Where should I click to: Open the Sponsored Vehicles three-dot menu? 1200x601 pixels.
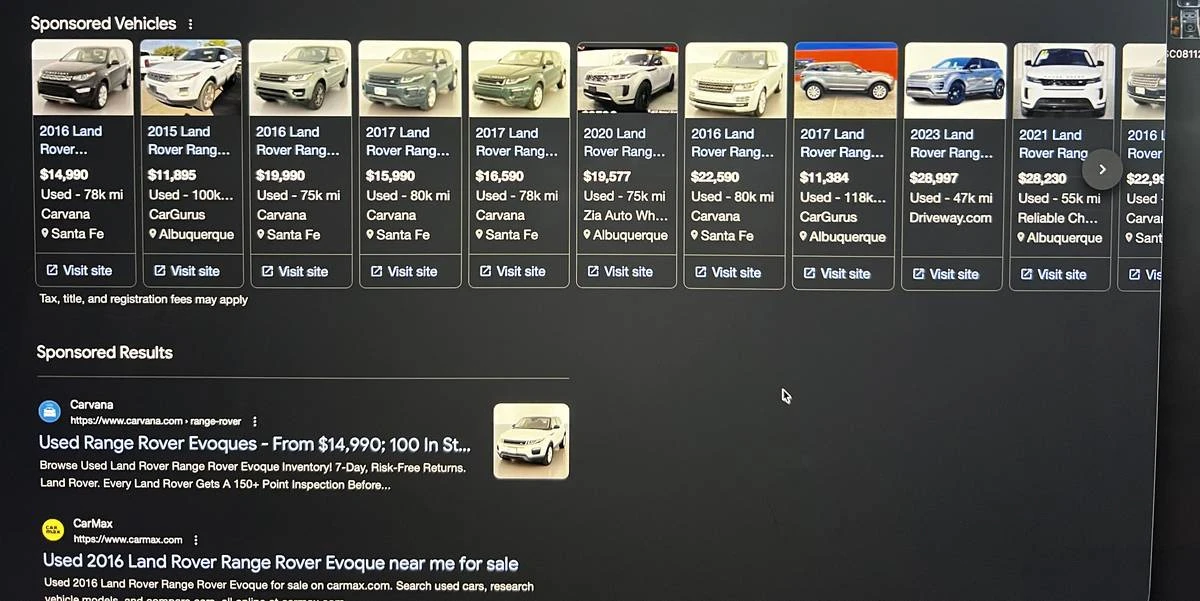point(191,24)
